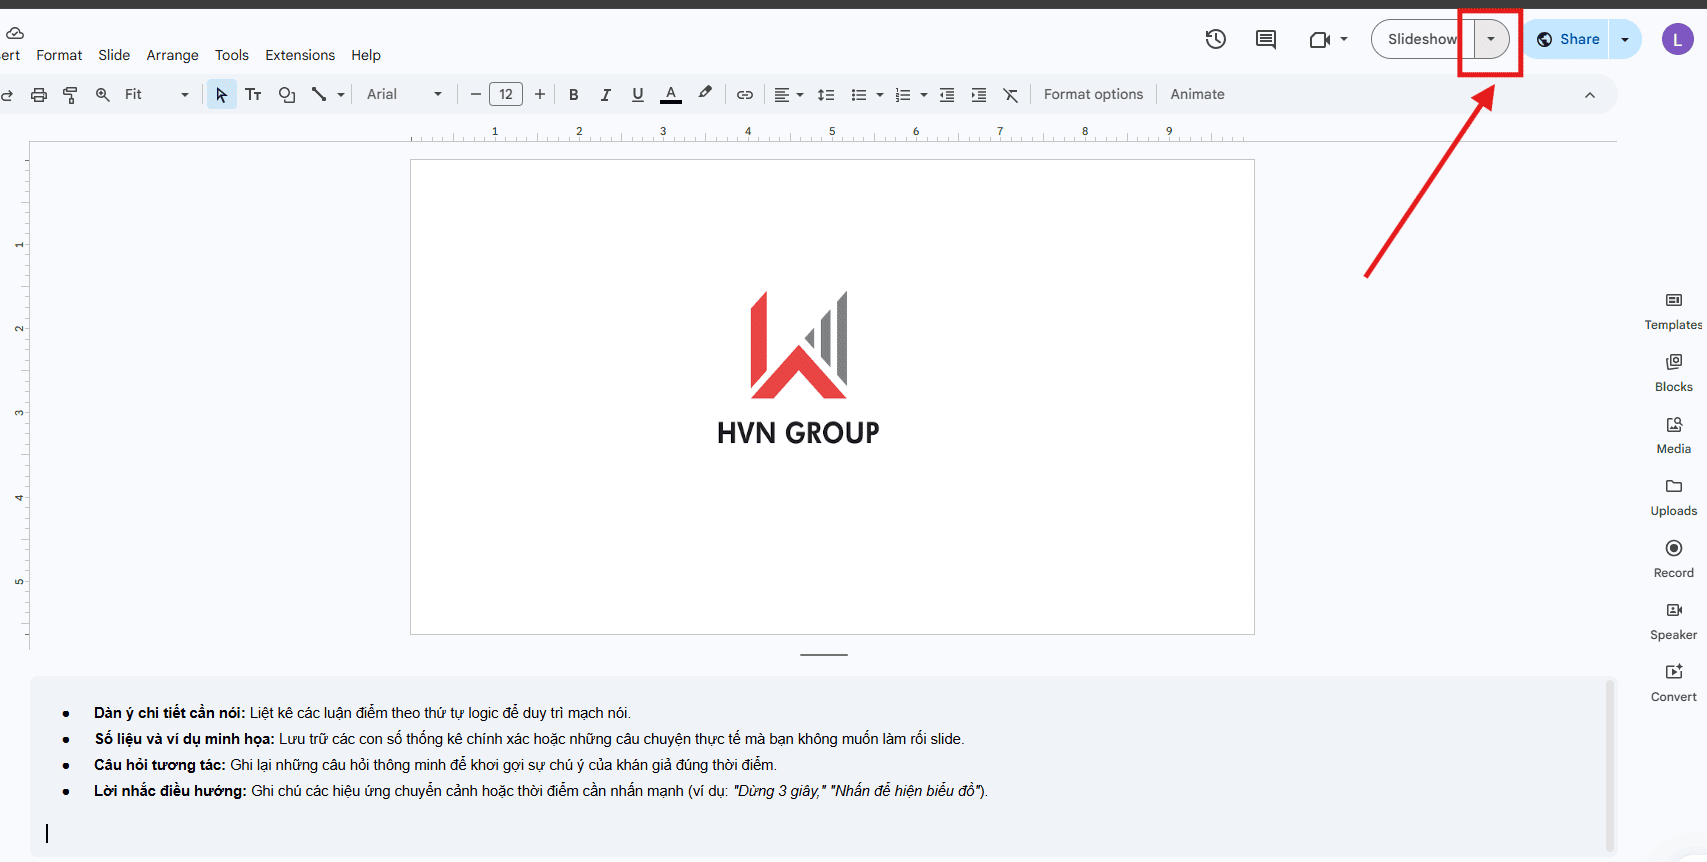Click the print icon
Screen dimensions: 1707x862
coord(39,95)
